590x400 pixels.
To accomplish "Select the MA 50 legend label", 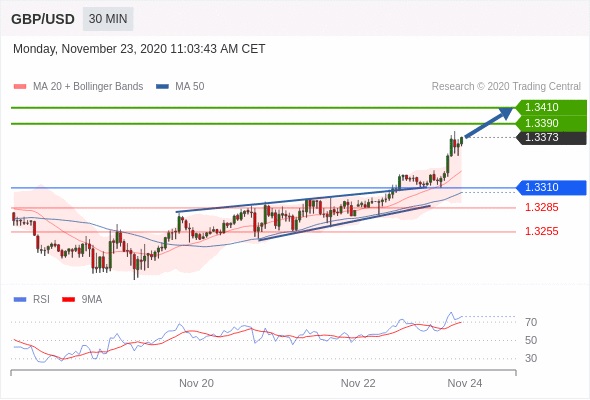I will point(190,87).
